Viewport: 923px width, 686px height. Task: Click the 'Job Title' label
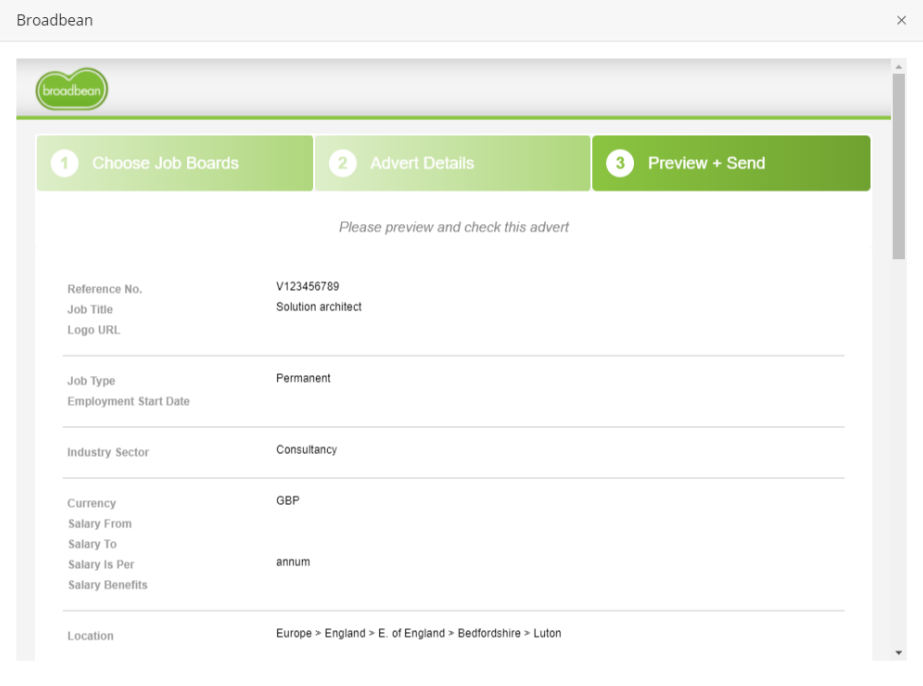point(90,309)
